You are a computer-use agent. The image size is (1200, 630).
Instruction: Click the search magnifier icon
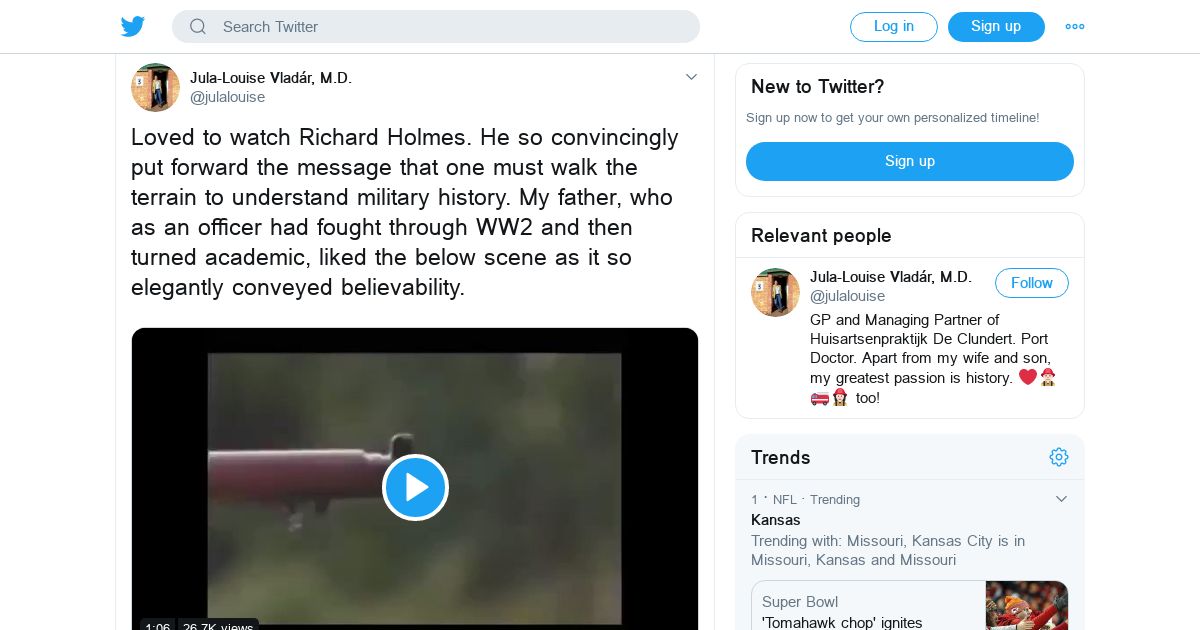click(198, 27)
